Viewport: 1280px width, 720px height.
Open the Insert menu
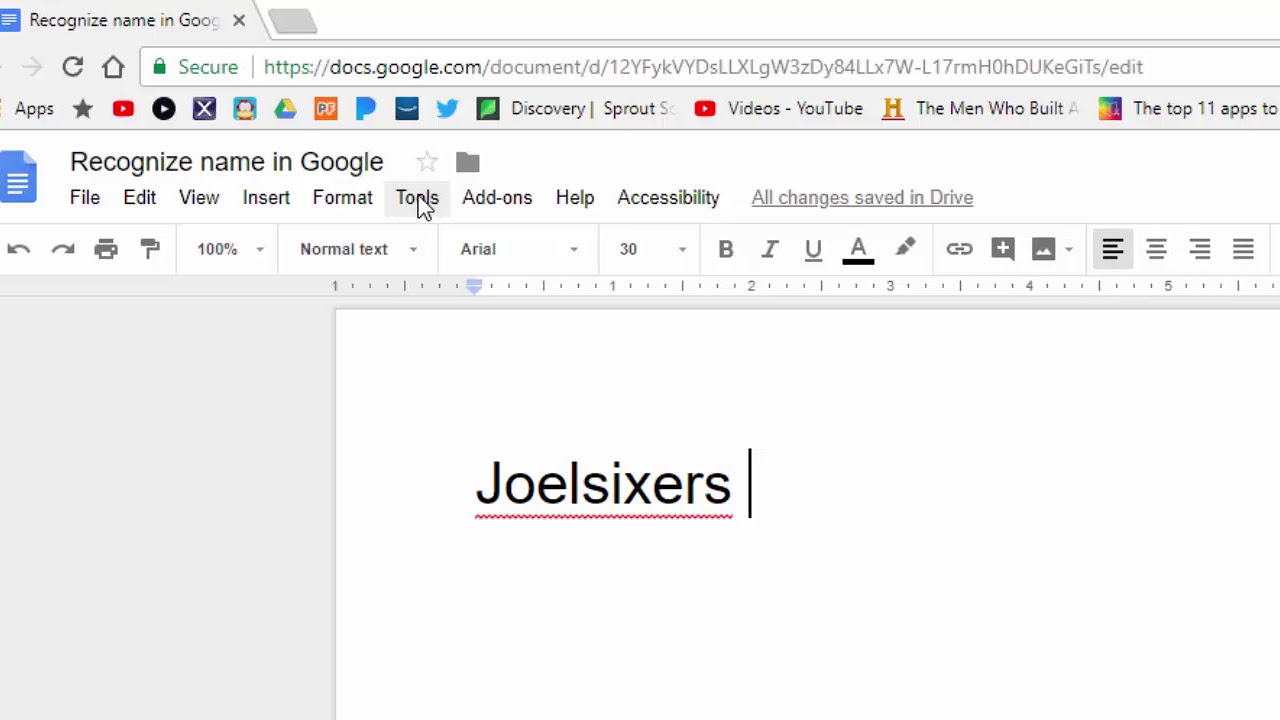266,198
